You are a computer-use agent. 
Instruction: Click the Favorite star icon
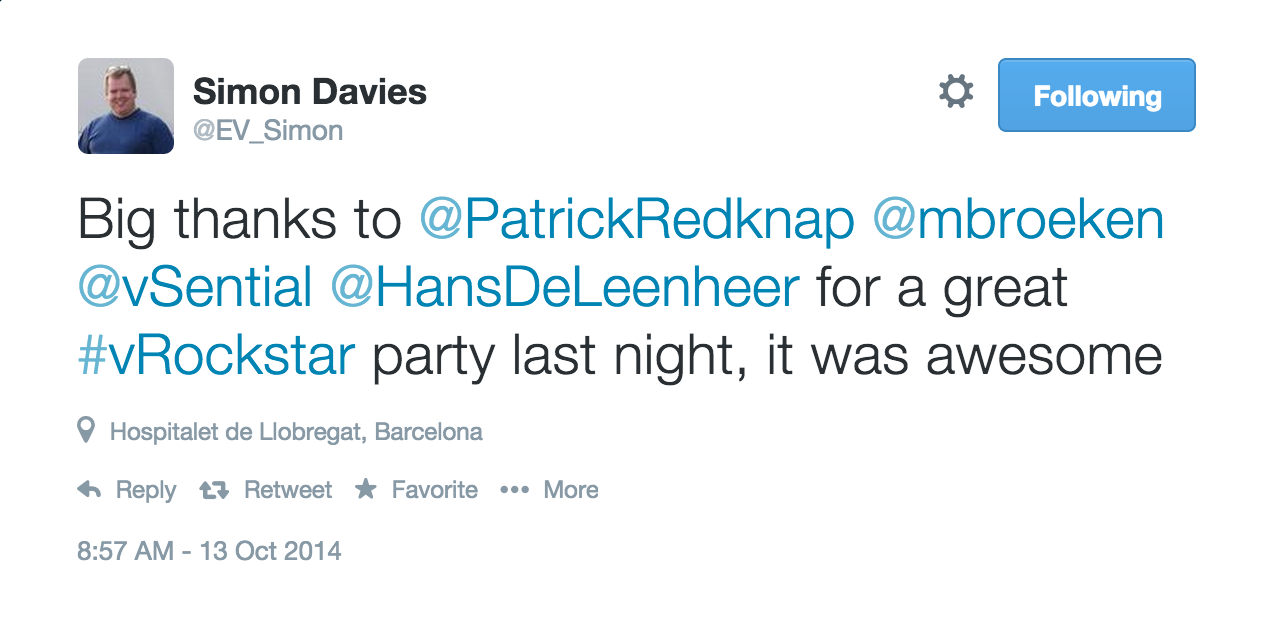tap(366, 489)
